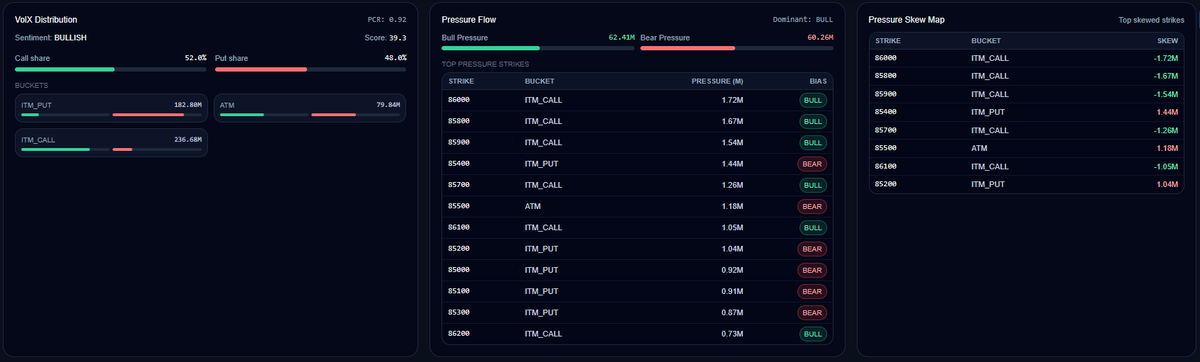
Task: Click the BEAR badge in the 85400 row
Action: pyautogui.click(x=812, y=164)
